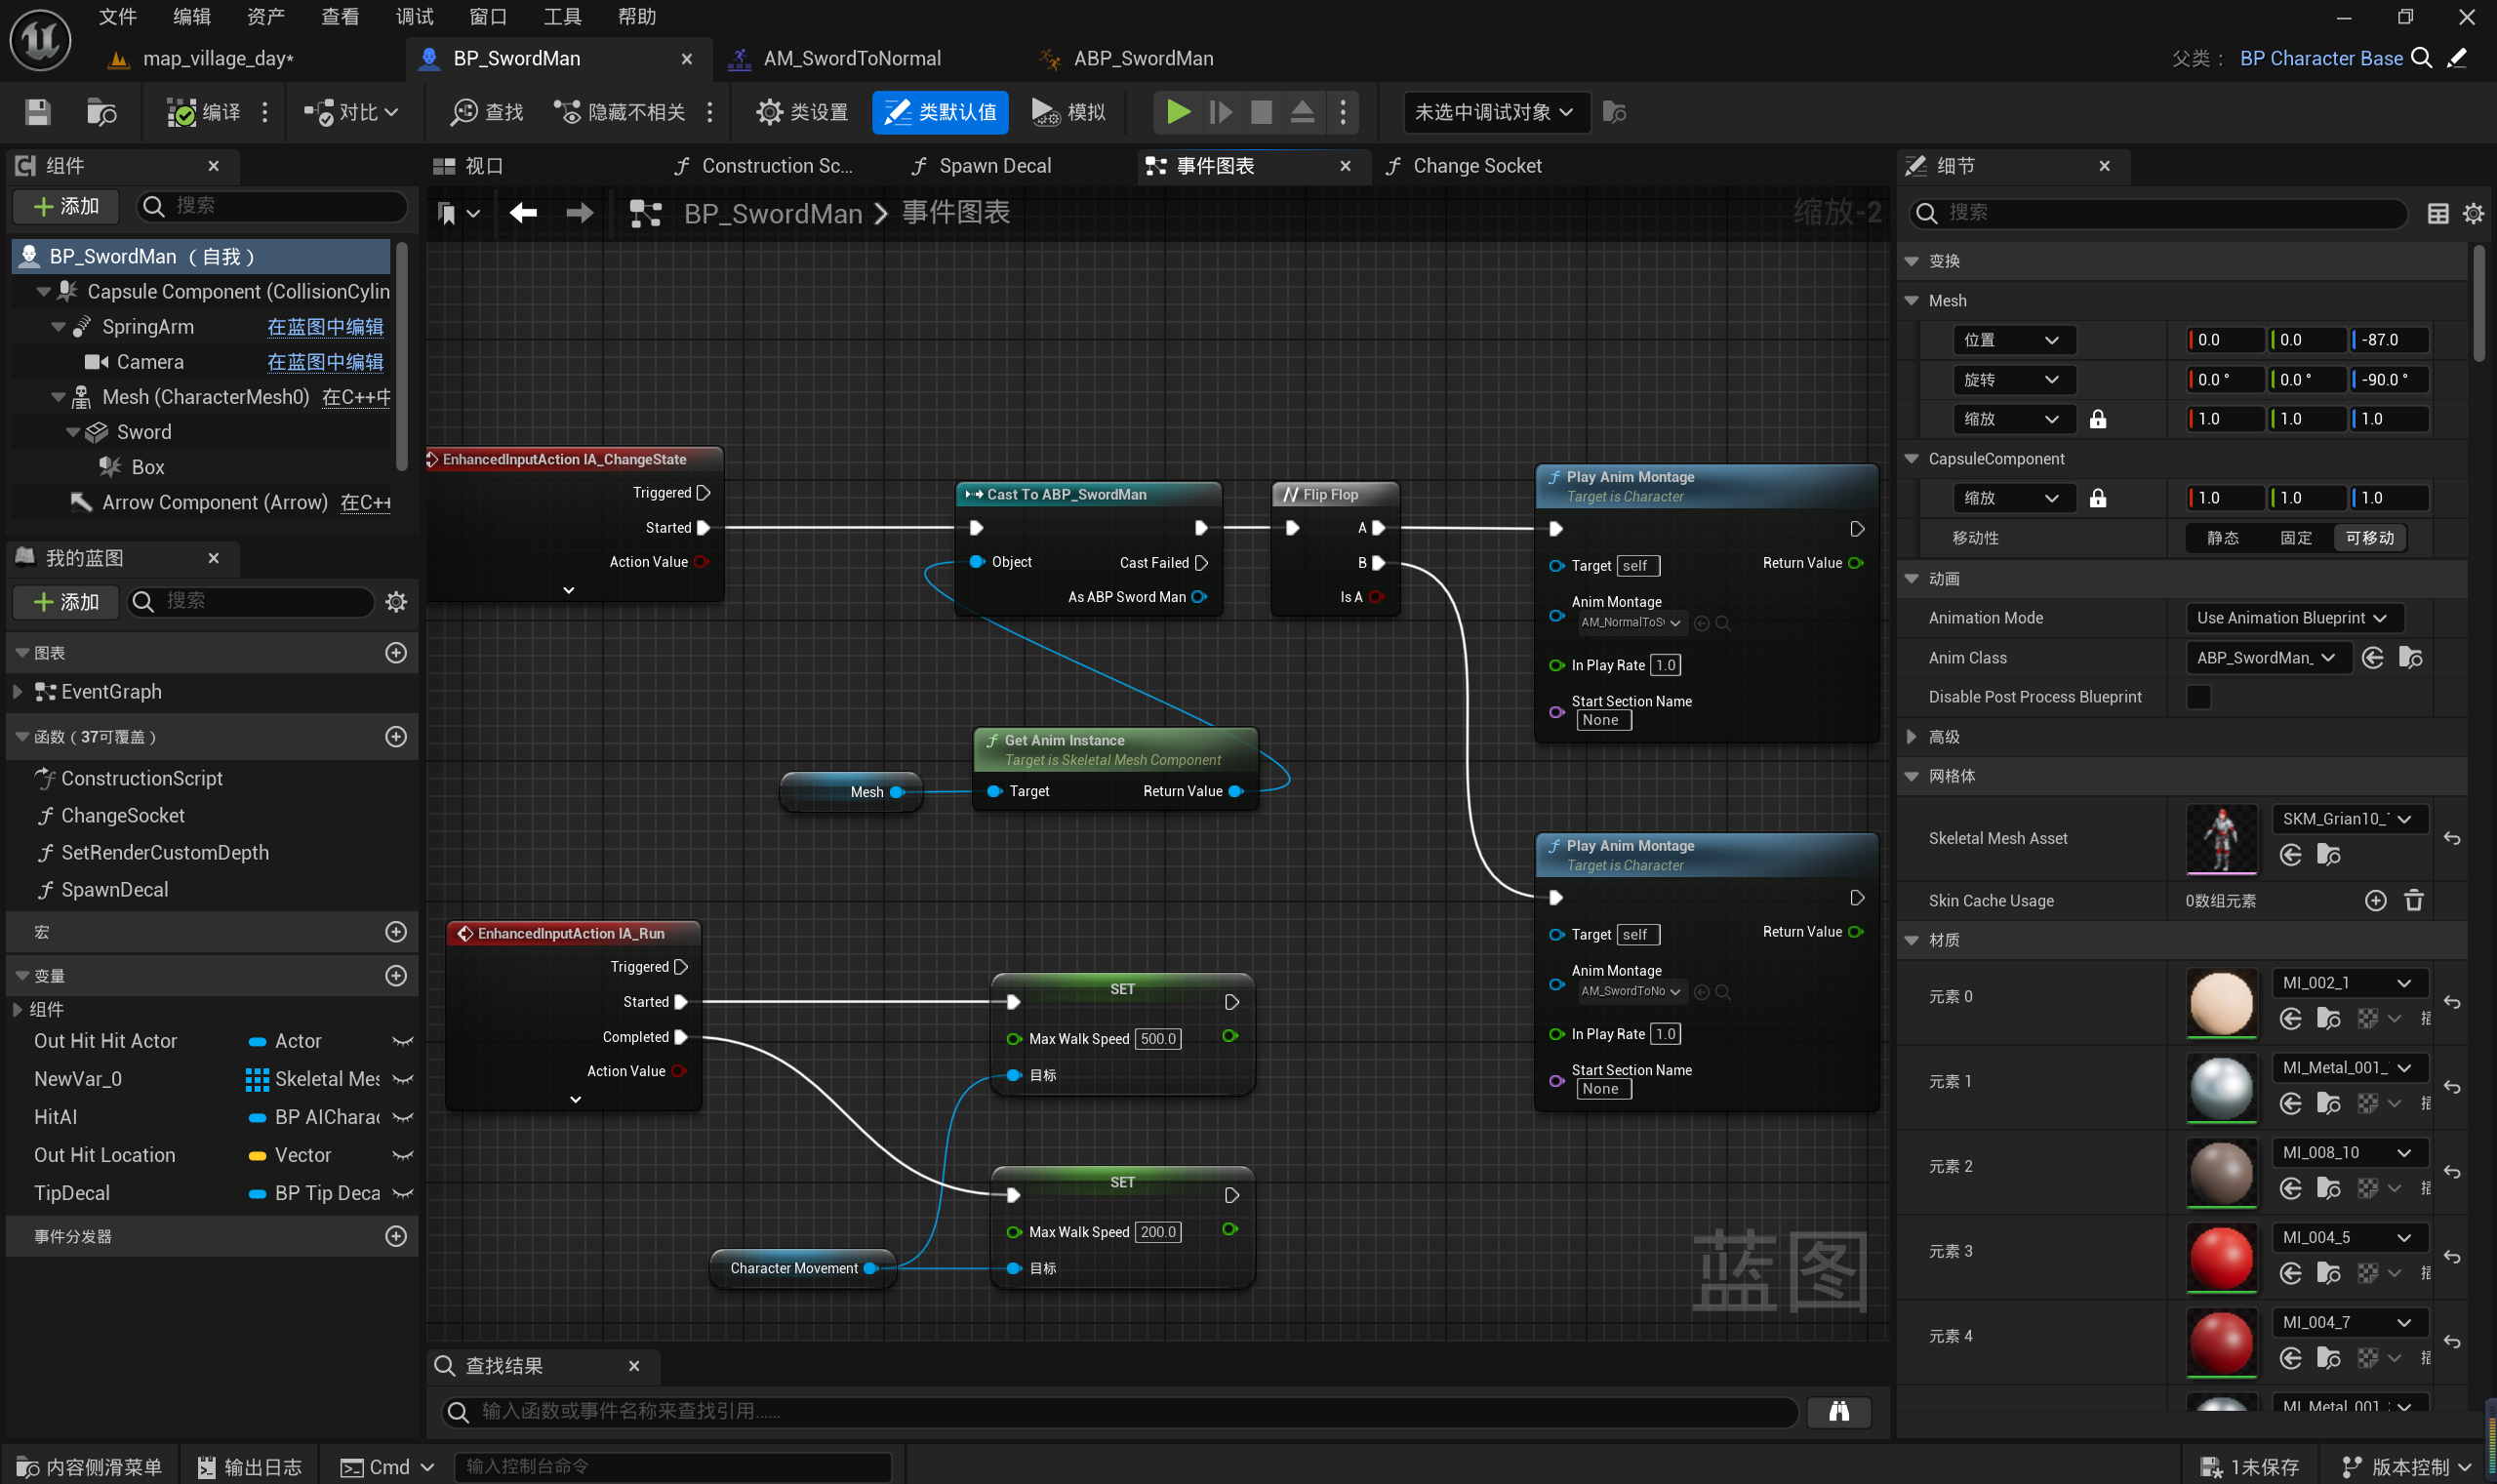Switch to the map_village_day tab
Image resolution: width=2497 pixels, height=1484 pixels.
pos(218,59)
